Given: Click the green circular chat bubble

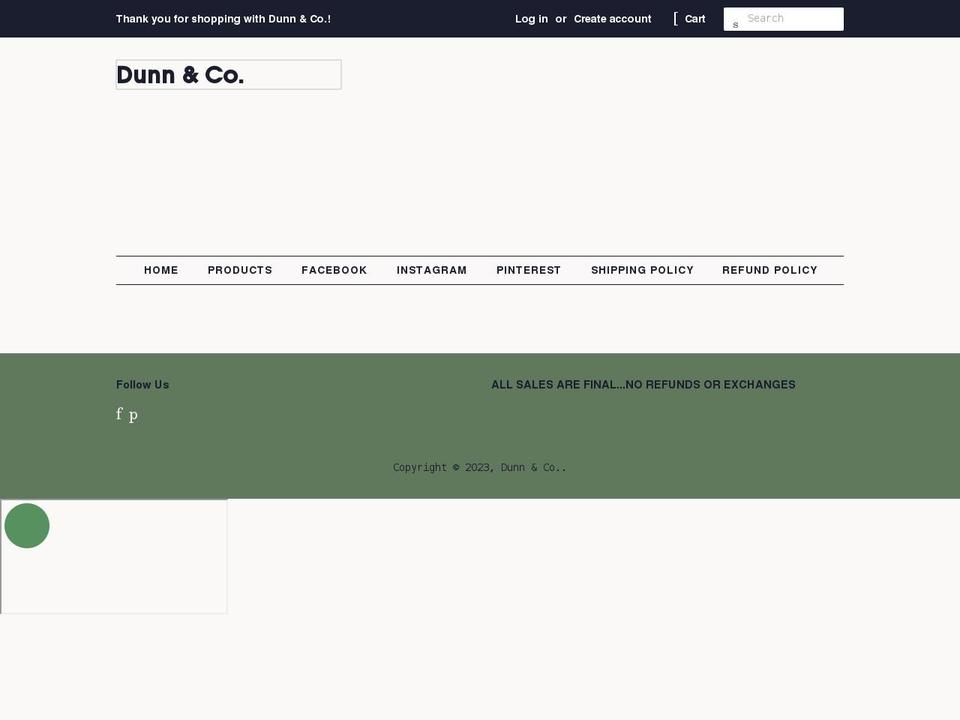Looking at the screenshot, I should coord(27,526).
